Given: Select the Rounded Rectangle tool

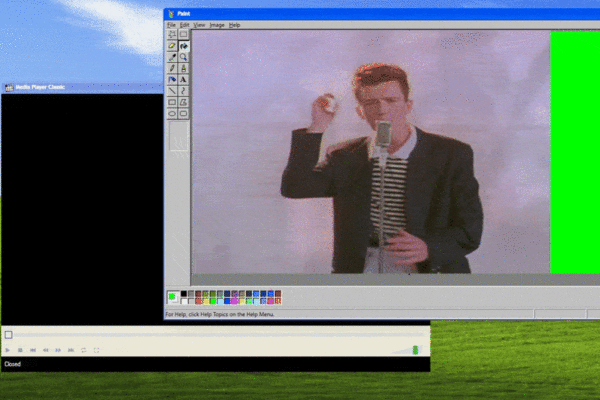Looking at the screenshot, I should pyautogui.click(x=183, y=113).
